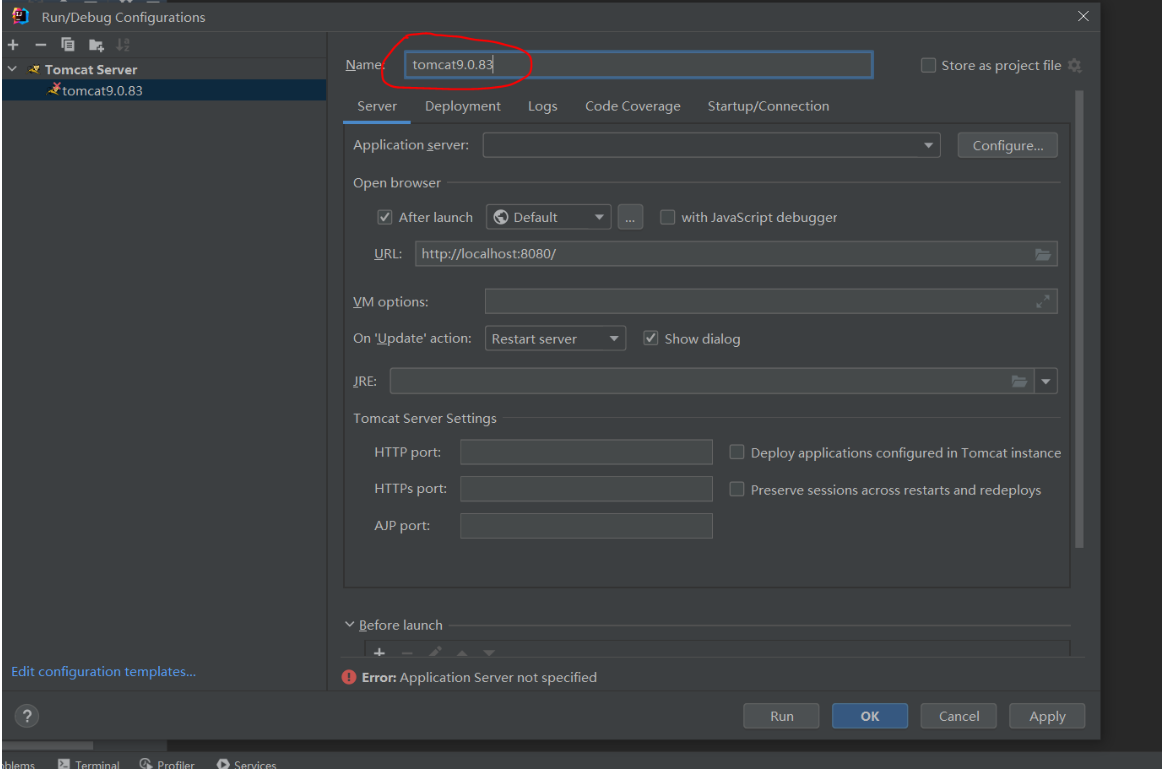Sort configurations alphabetically
The width and height of the screenshot is (1174, 775).
coord(123,45)
